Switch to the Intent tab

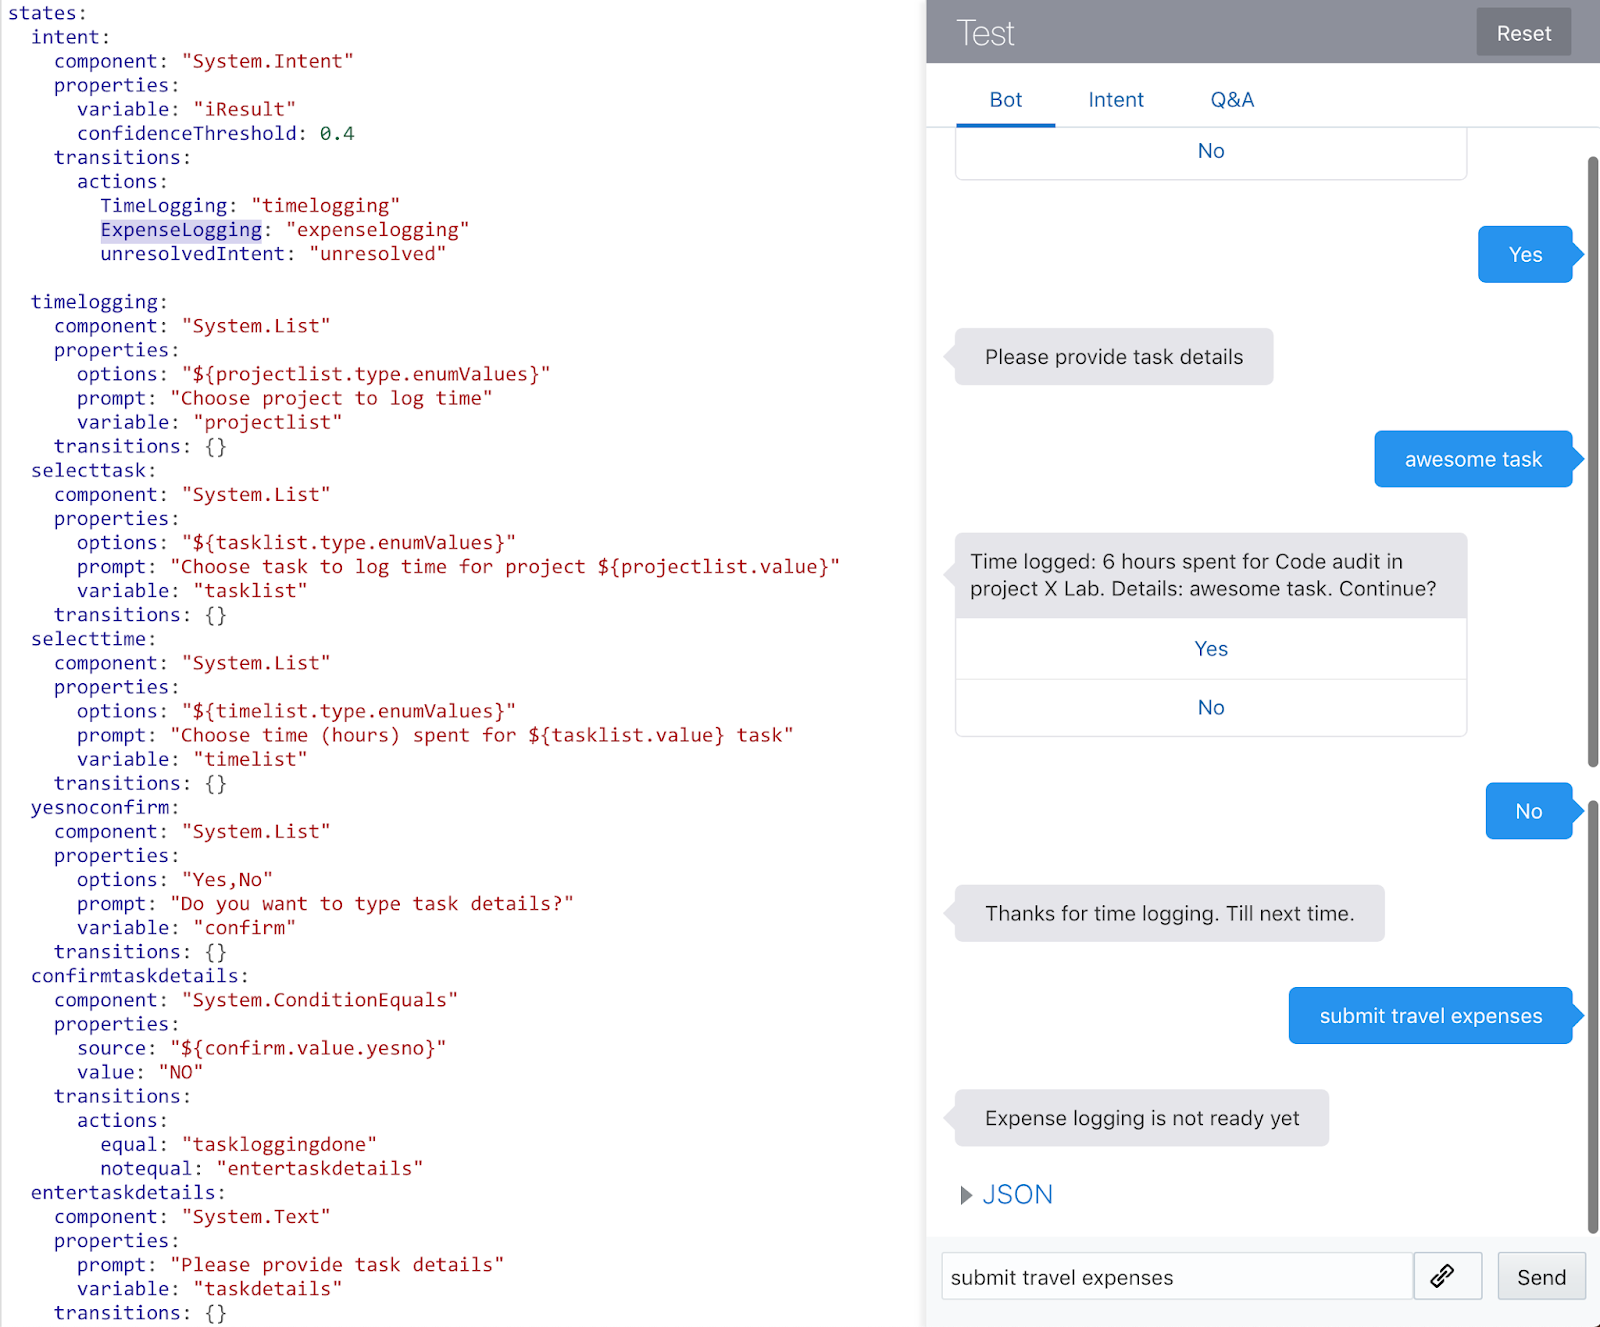(1115, 99)
